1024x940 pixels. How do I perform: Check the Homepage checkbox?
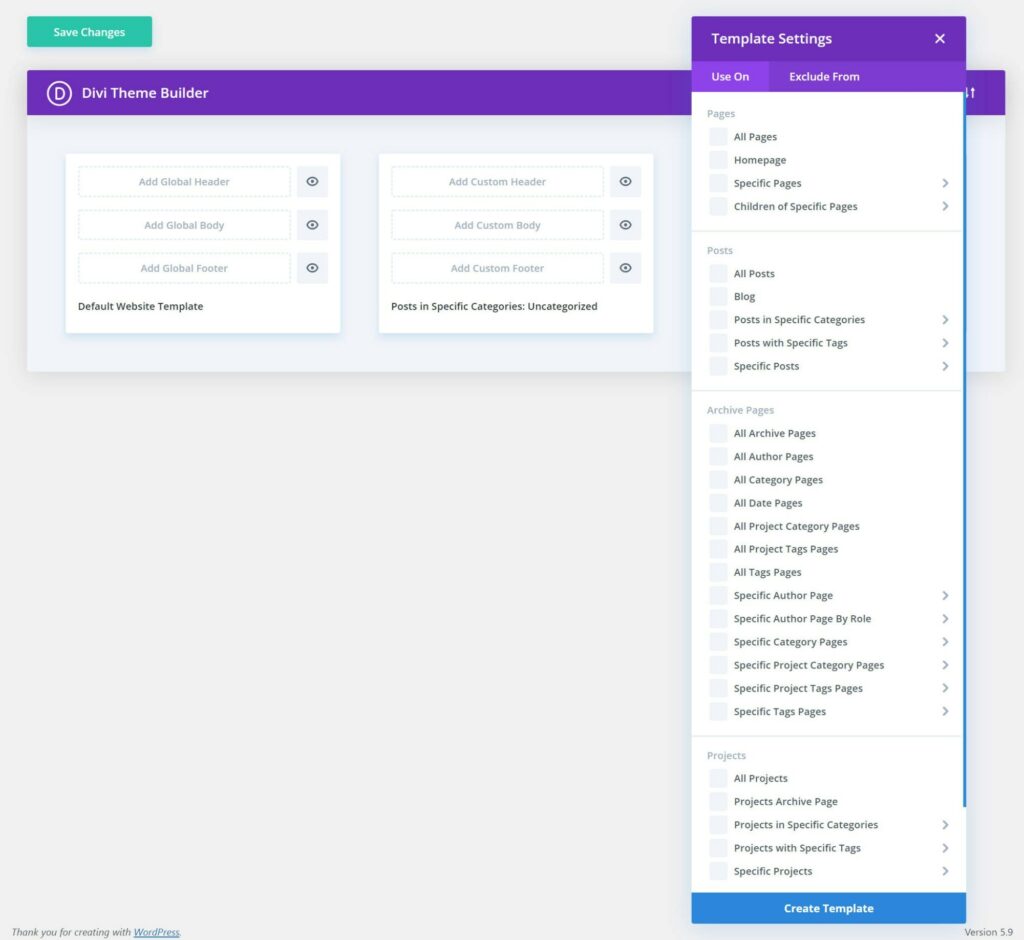(x=718, y=160)
